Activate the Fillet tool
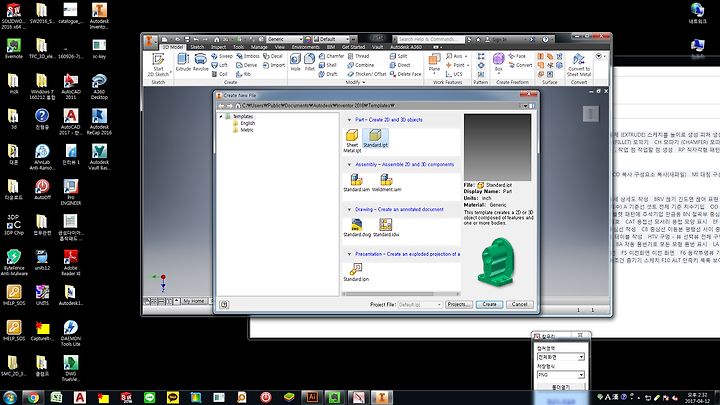Image resolution: width=720 pixels, height=405 pixels. pos(310,62)
